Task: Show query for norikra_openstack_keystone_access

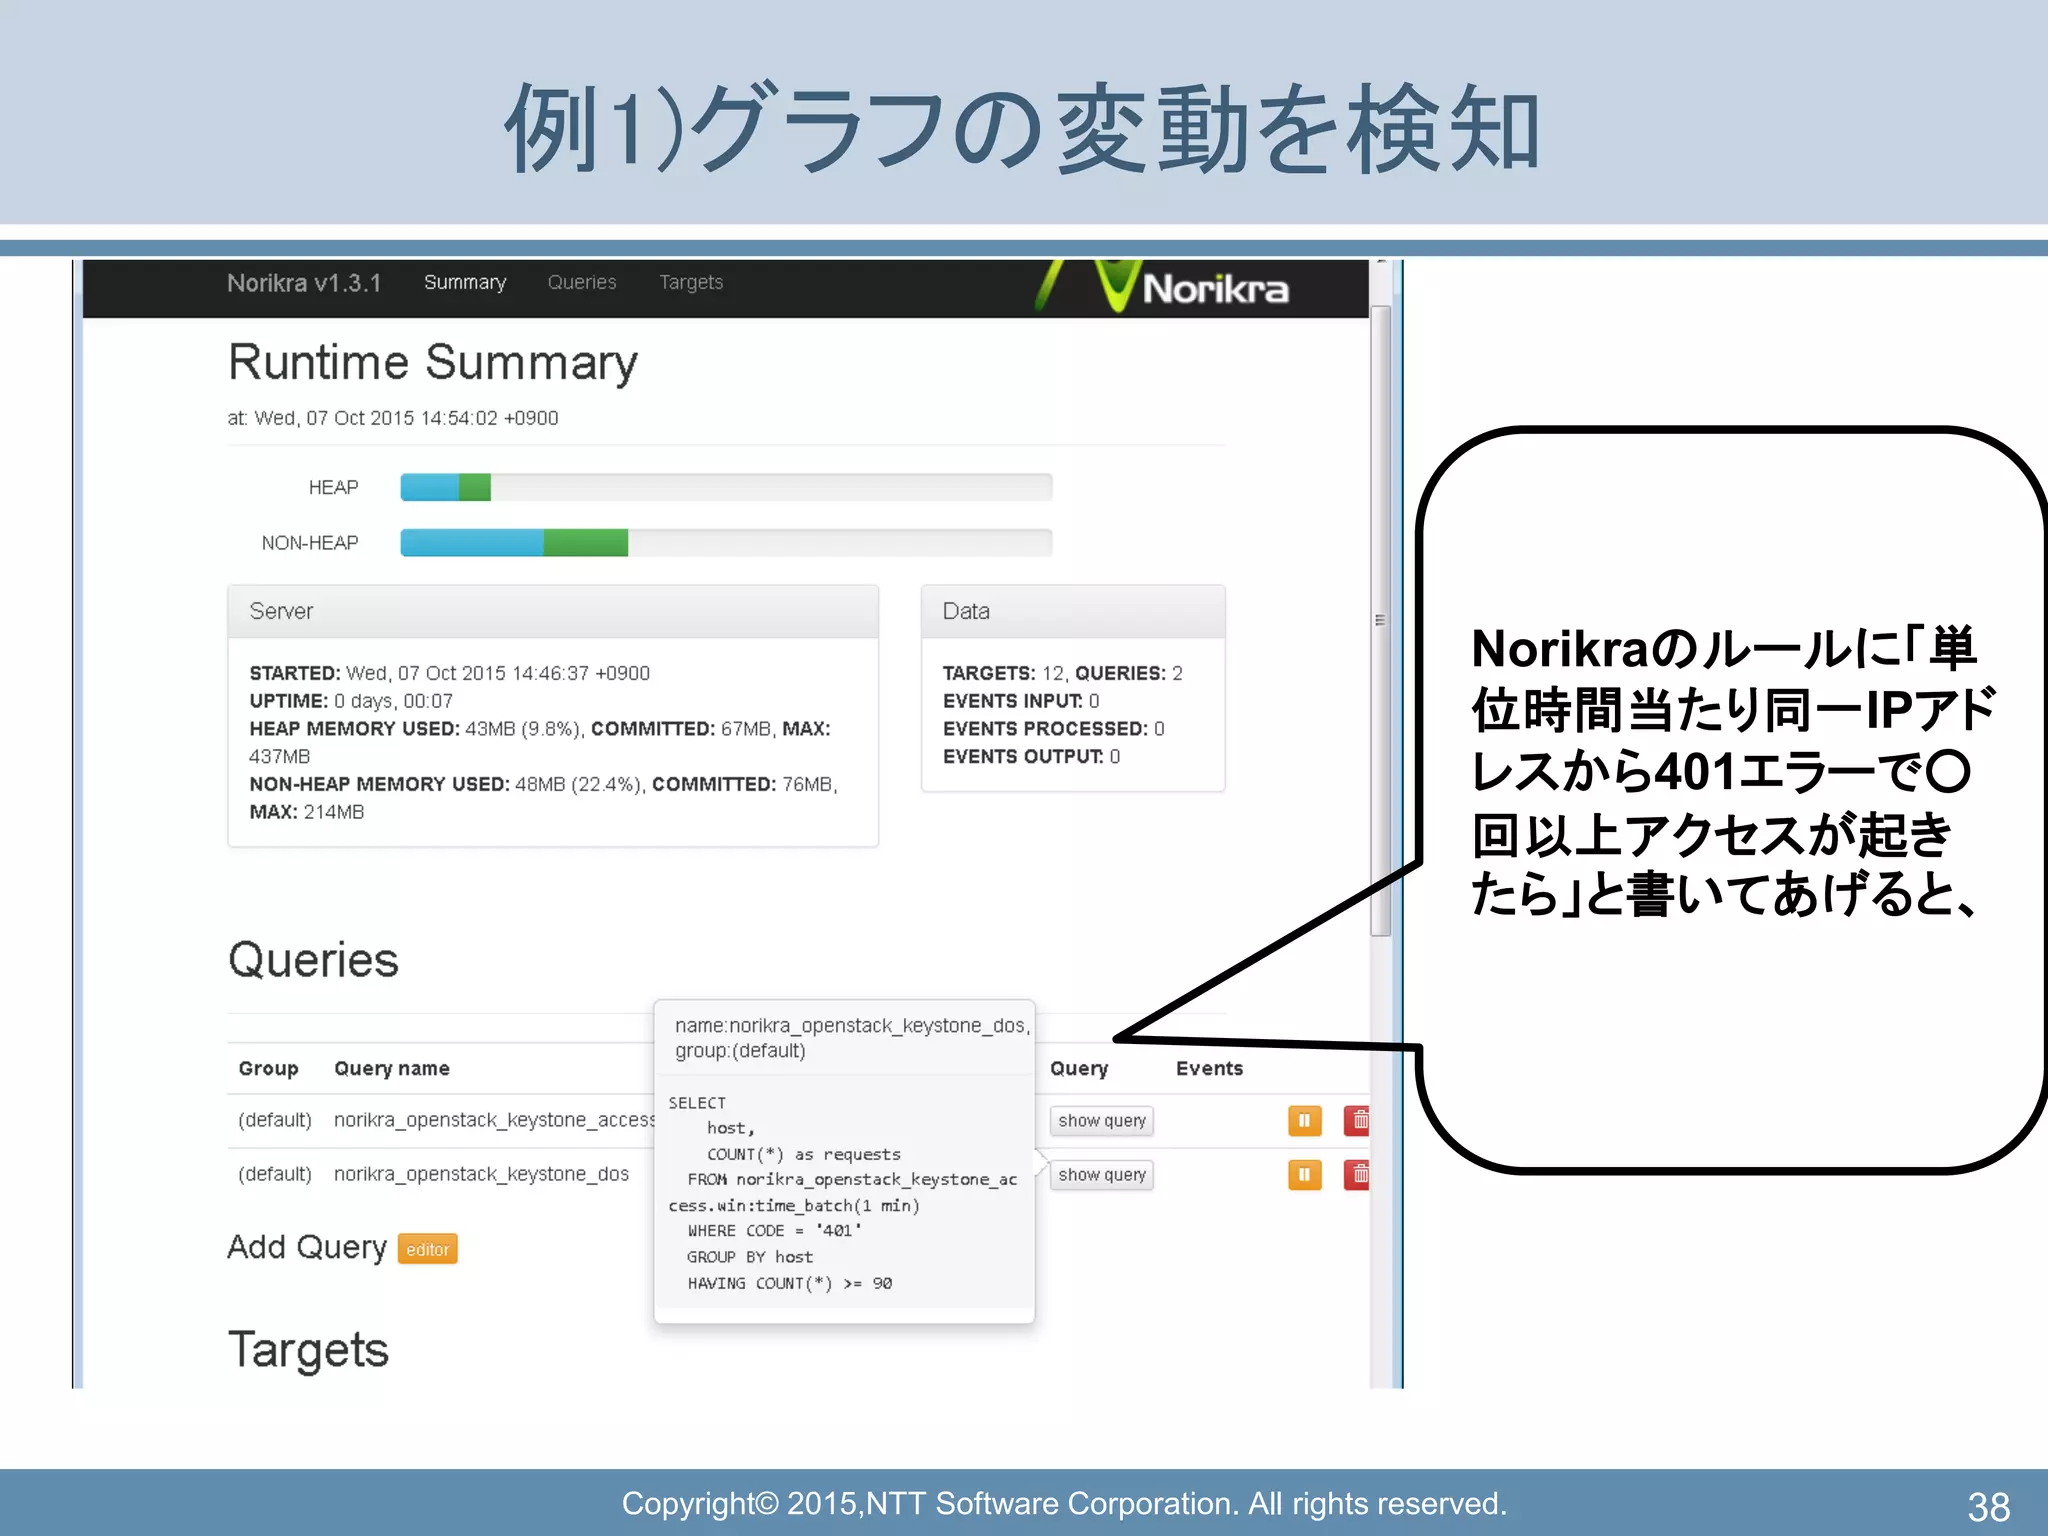Action: tap(1102, 1121)
